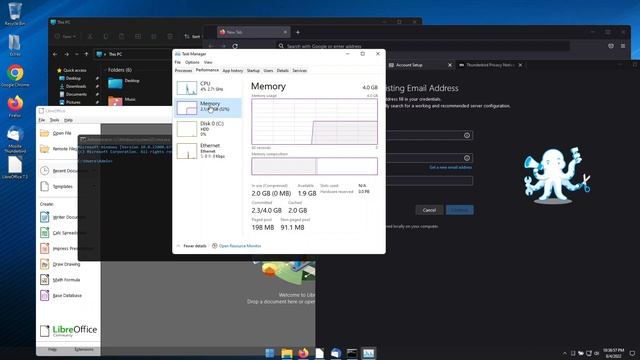The height and width of the screenshot is (360, 640).
Task: Create a new Draw Drawing
Action: coord(61,264)
